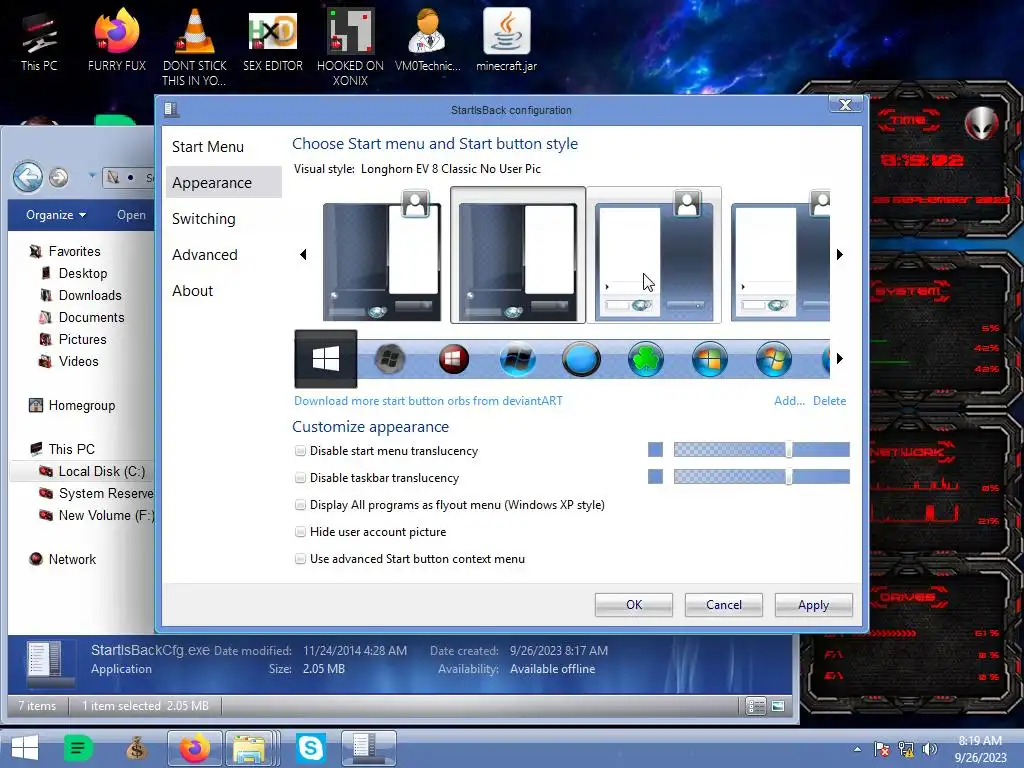Click the Explorer Forward navigation arrow

(x=59, y=177)
